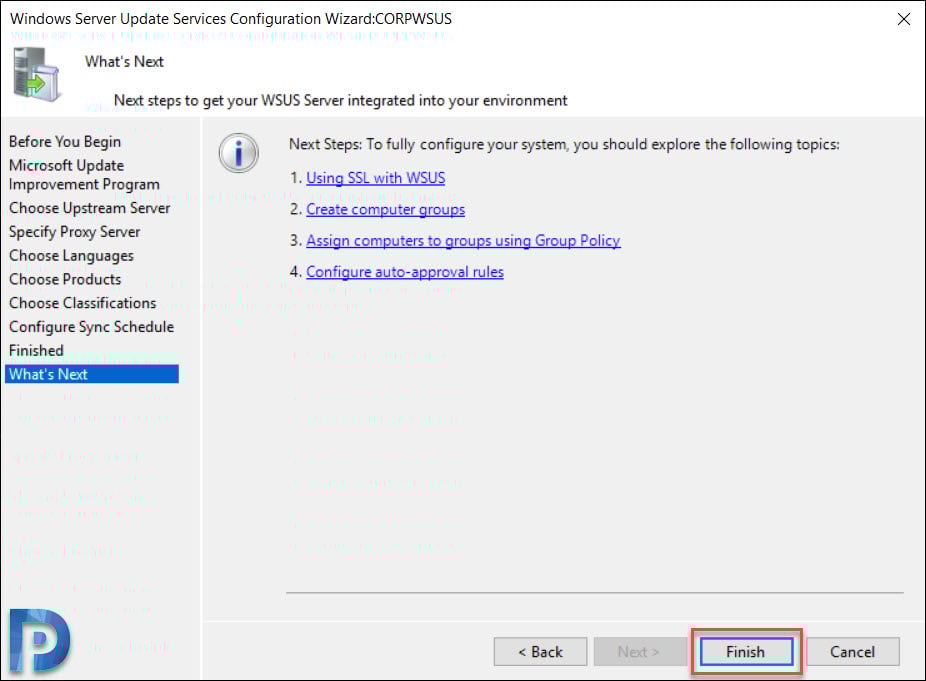The width and height of the screenshot is (926, 681).
Task: Select Microsoft Update Improvement Program step
Action: point(84,175)
